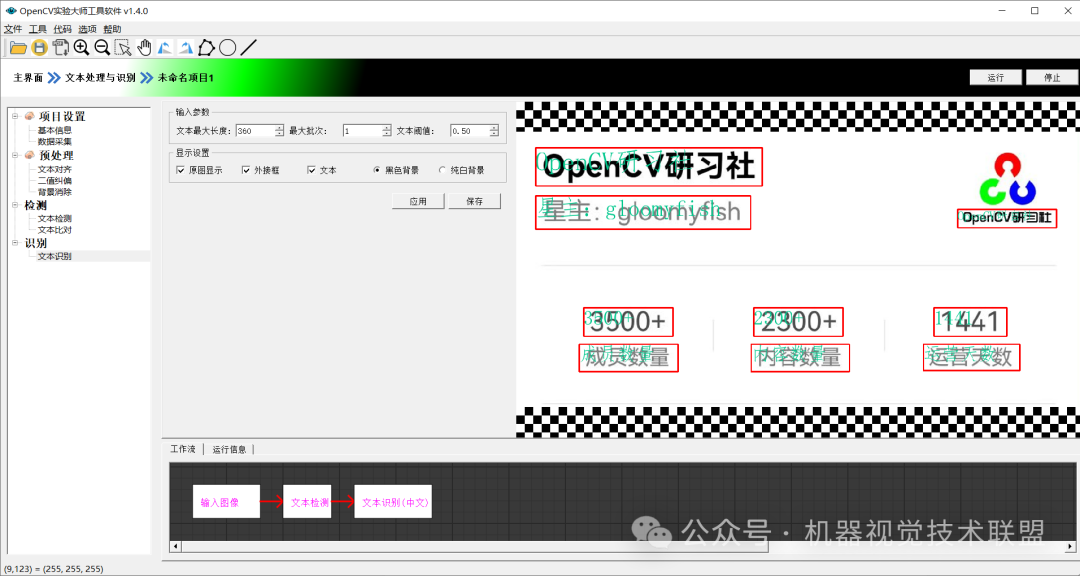The image size is (1080, 576).
Task: Select 文本检测 in the project tree
Action: pos(54,218)
